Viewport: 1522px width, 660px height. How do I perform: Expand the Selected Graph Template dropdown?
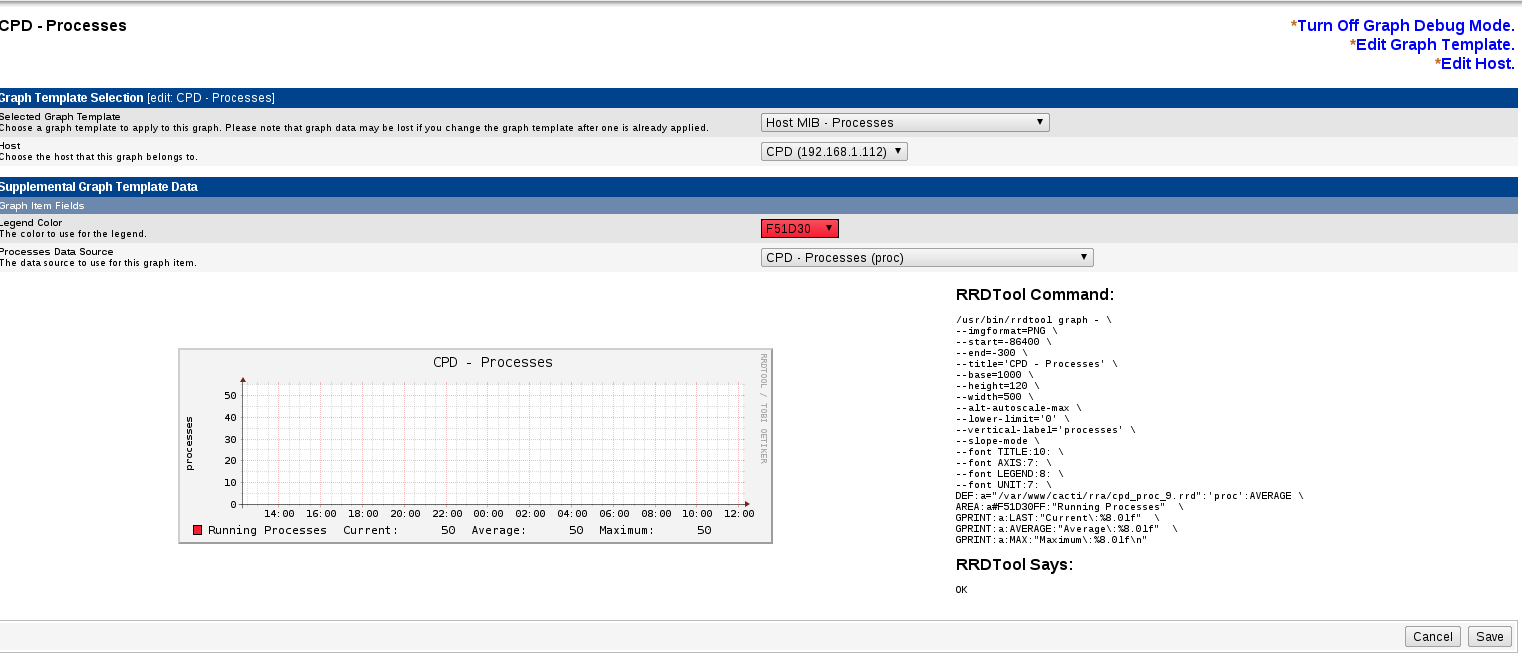(905, 123)
